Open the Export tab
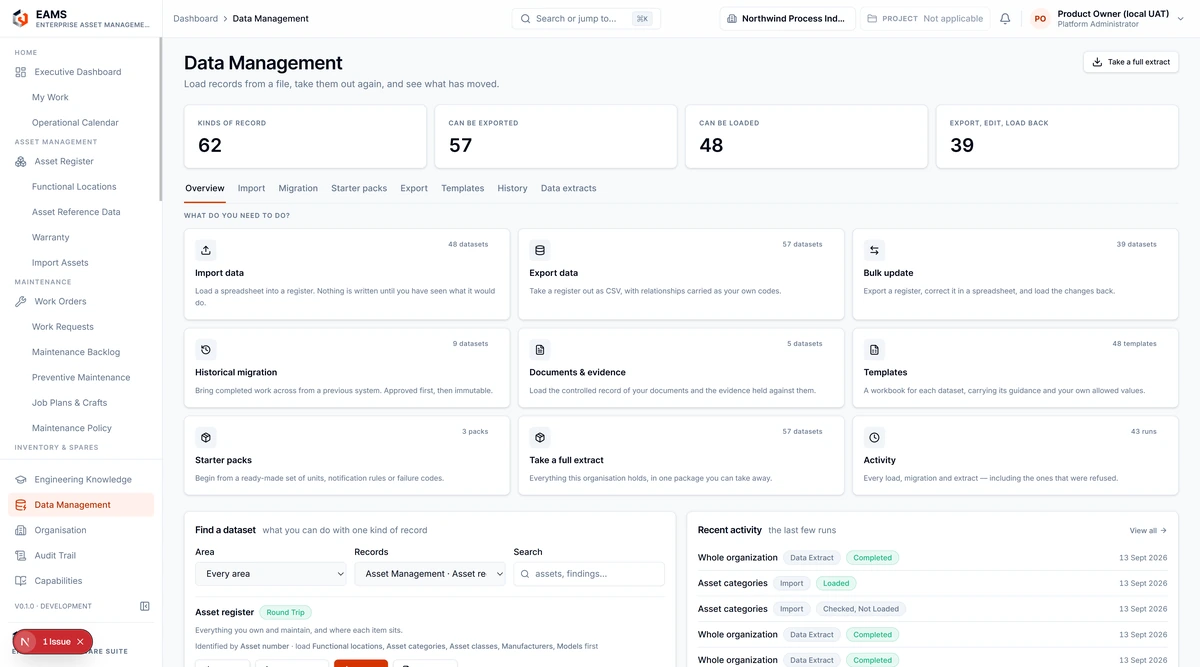Image resolution: width=1200 pixels, height=667 pixels. coord(414,188)
